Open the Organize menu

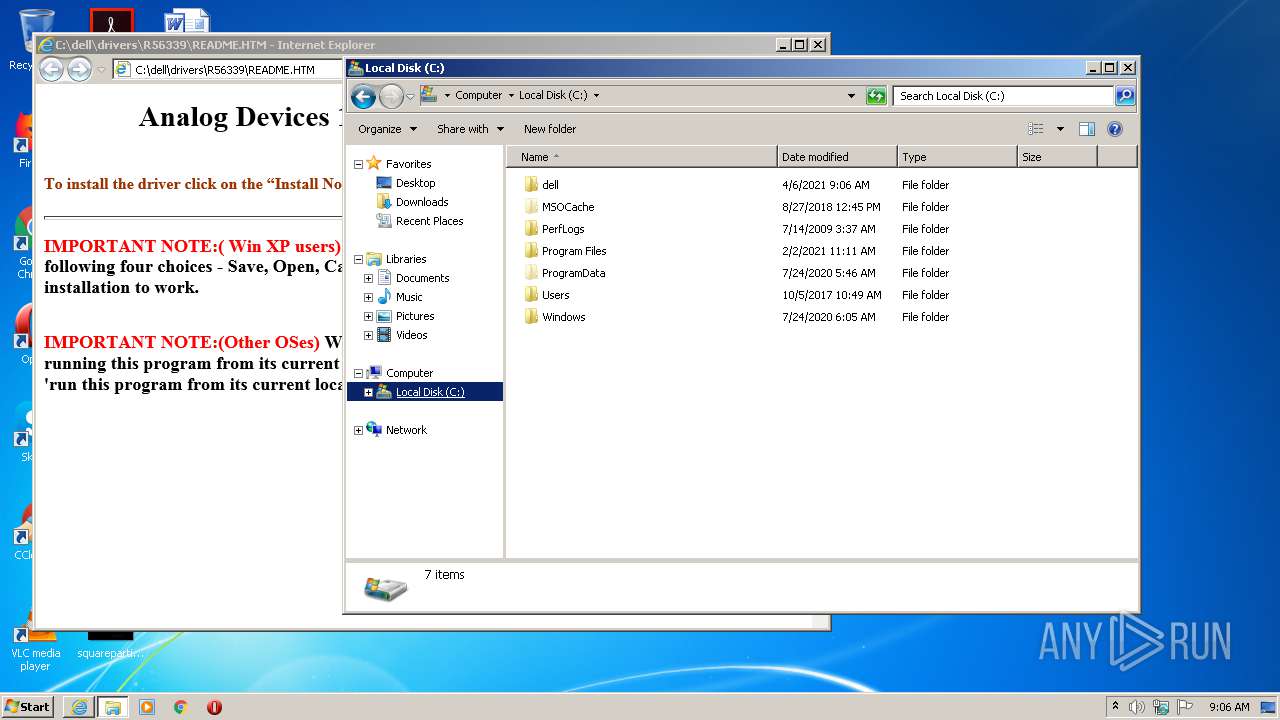pyautogui.click(x=386, y=129)
